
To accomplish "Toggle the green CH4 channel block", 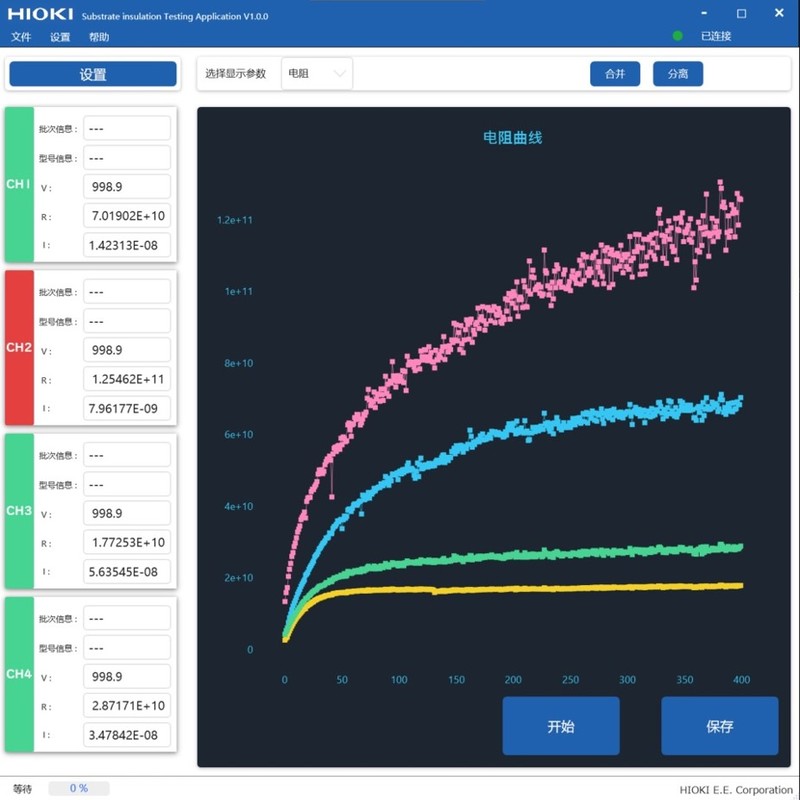I will tap(19, 674).
